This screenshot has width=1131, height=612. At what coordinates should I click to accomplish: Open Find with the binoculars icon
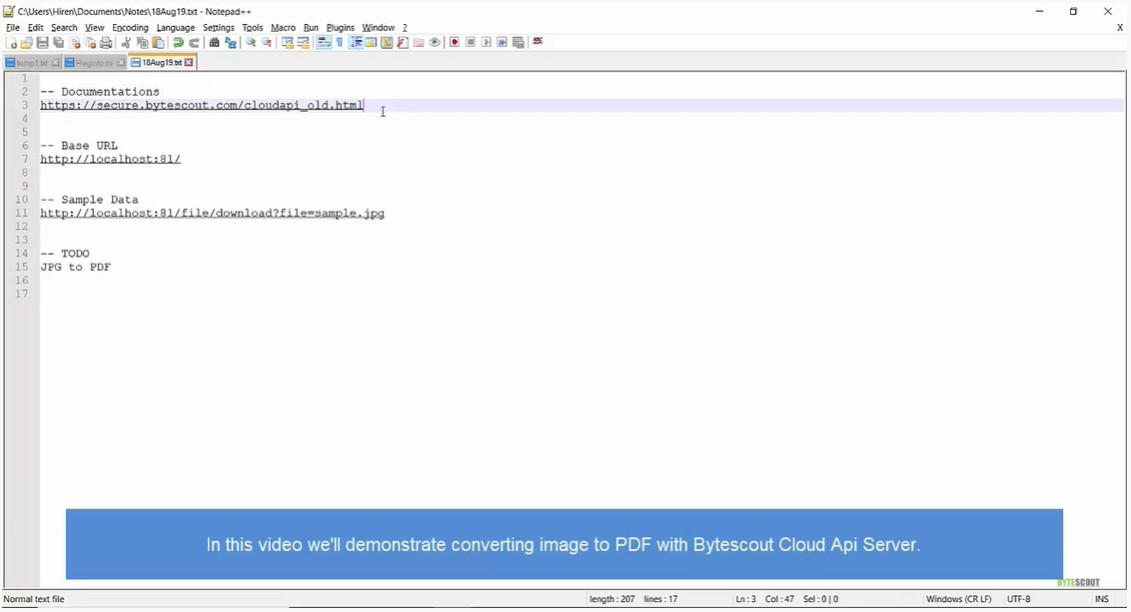(x=214, y=43)
